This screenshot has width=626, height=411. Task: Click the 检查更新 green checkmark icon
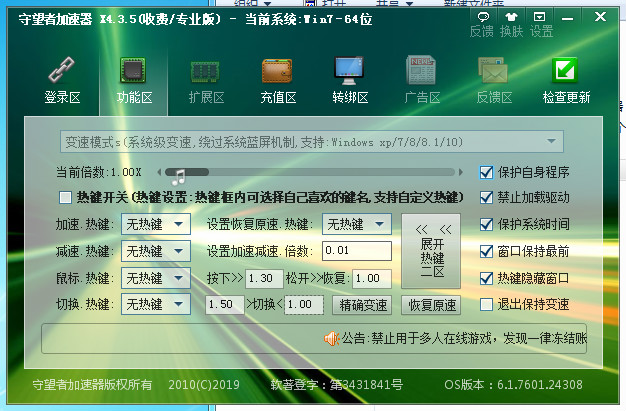[x=565, y=70]
